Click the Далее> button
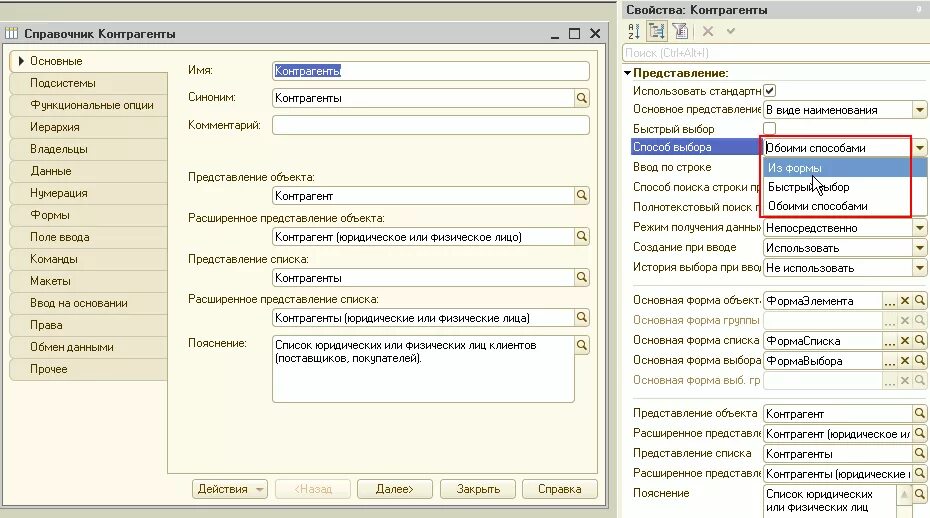Image resolution: width=930 pixels, height=518 pixels. 394,489
